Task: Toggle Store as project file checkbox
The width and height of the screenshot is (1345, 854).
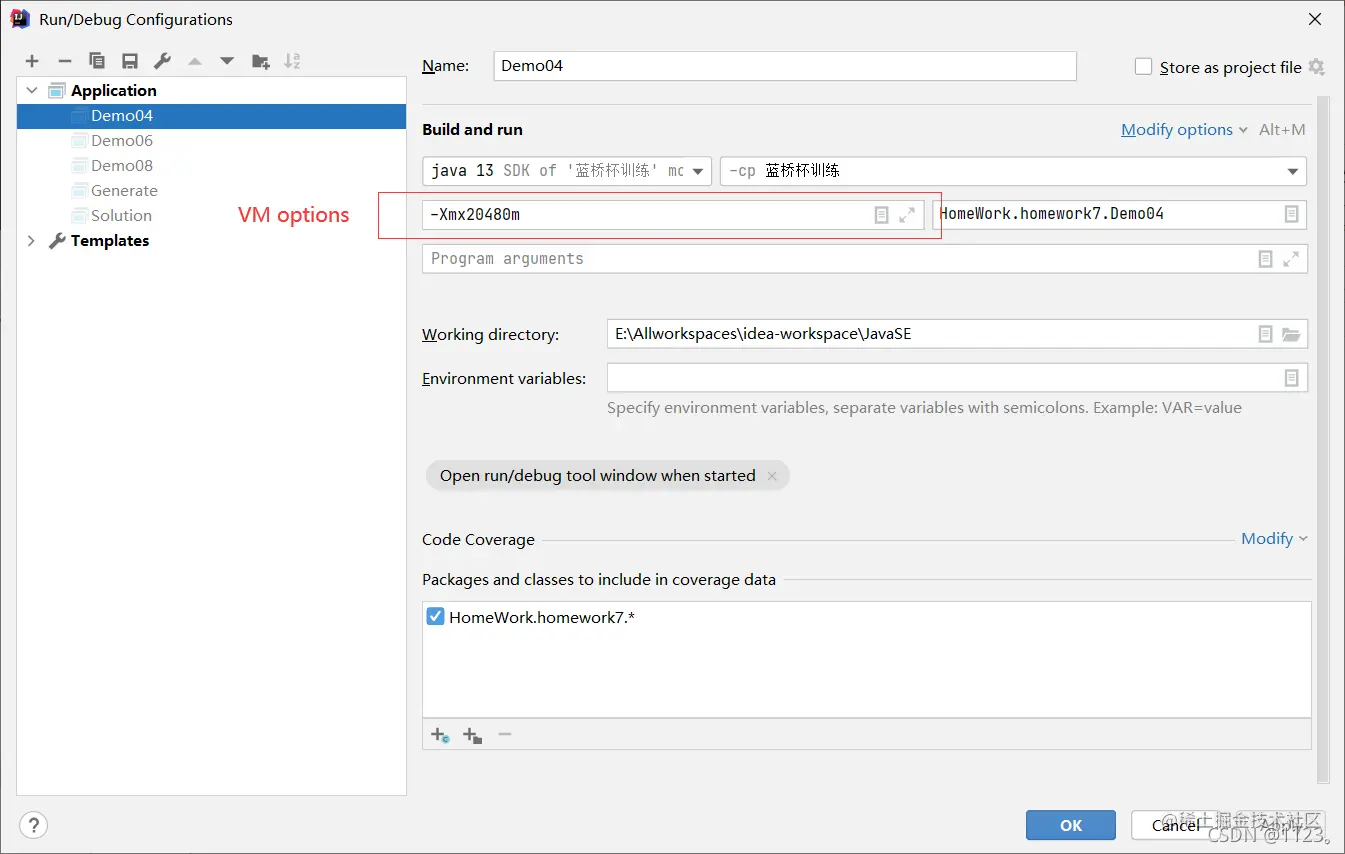Action: (x=1144, y=67)
